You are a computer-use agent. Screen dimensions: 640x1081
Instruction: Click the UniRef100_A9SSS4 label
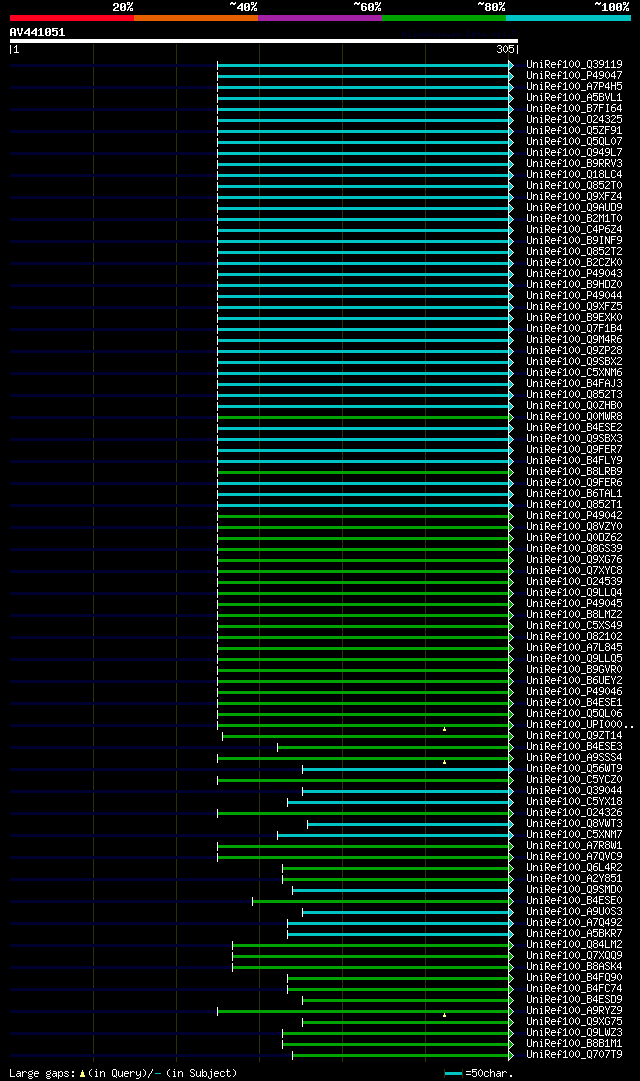[574, 758]
